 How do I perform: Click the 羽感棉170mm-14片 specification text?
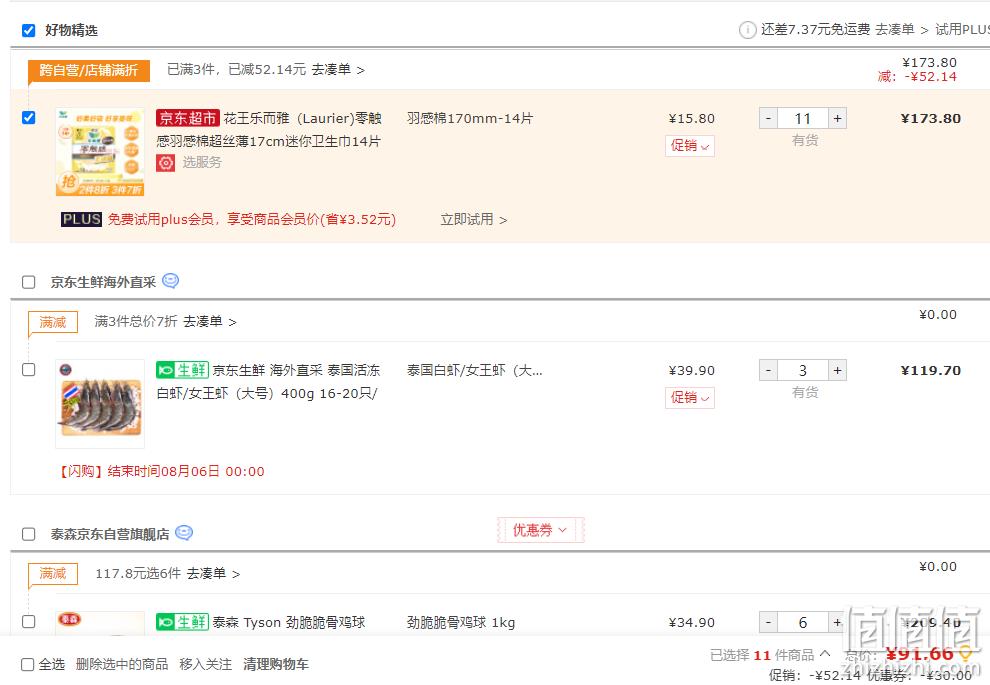coord(470,118)
